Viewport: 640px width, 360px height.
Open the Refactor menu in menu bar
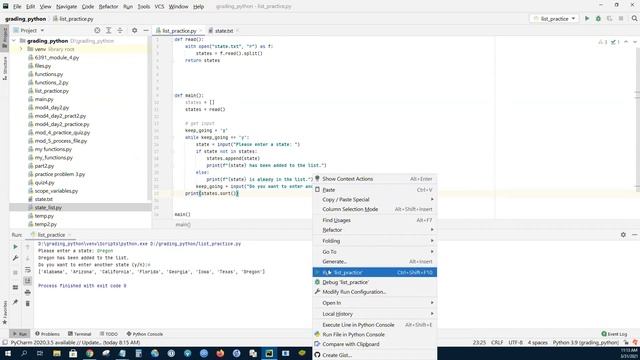point(108,7)
